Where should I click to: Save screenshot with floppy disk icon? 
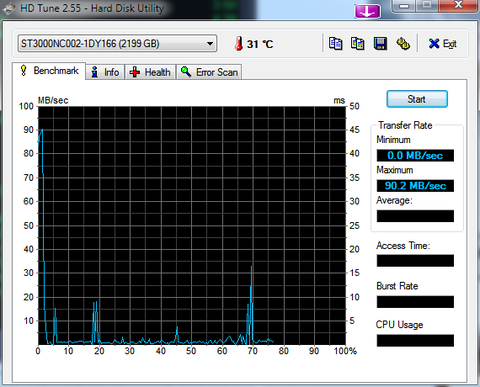pos(380,44)
